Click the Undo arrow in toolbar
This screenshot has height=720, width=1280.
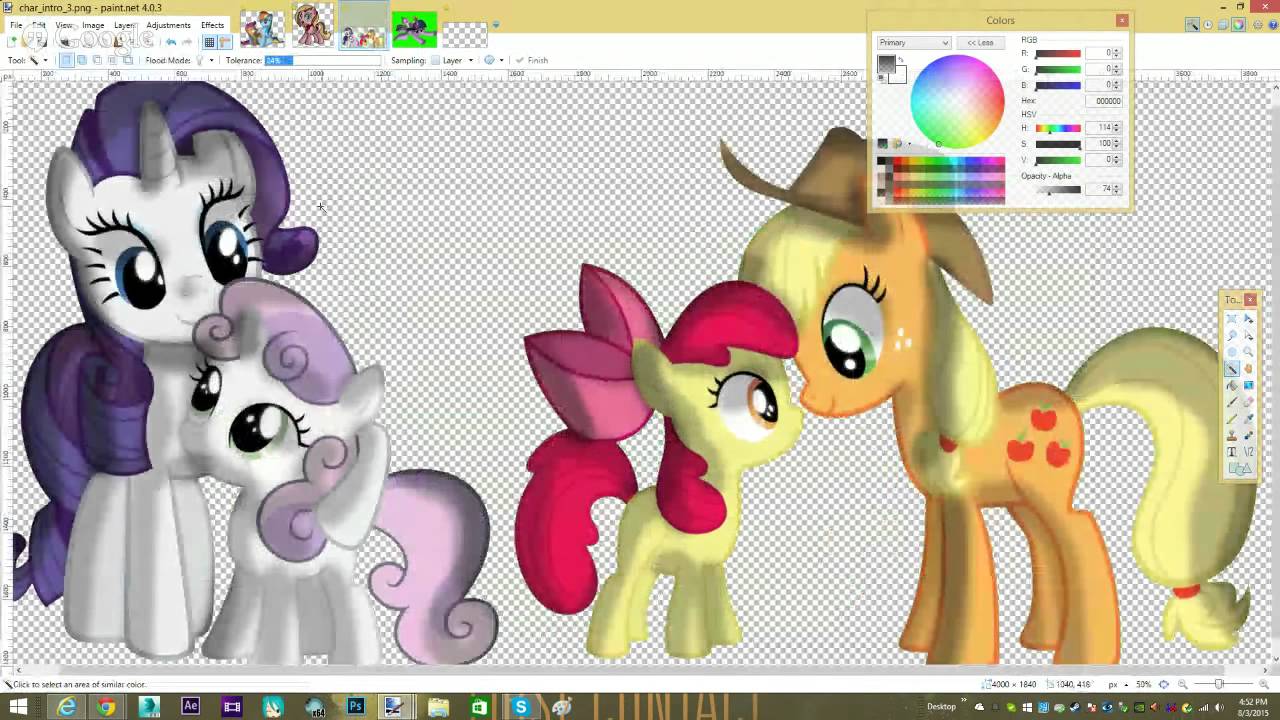[171, 42]
